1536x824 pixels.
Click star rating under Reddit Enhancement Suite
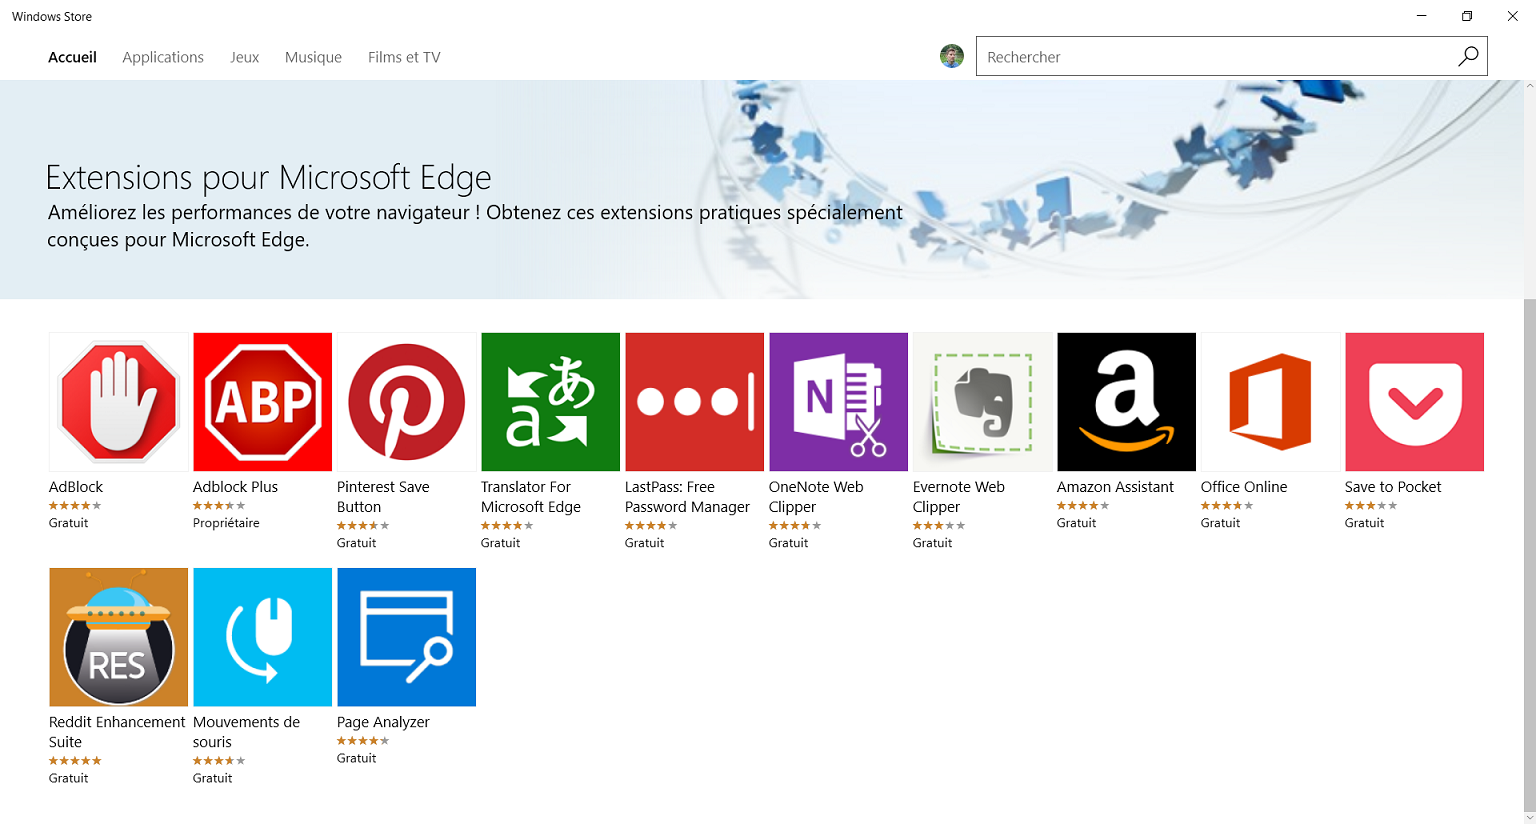[x=75, y=761]
